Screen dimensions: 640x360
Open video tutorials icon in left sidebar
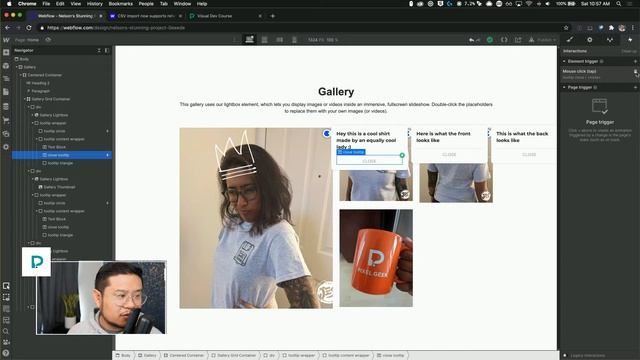6,342
